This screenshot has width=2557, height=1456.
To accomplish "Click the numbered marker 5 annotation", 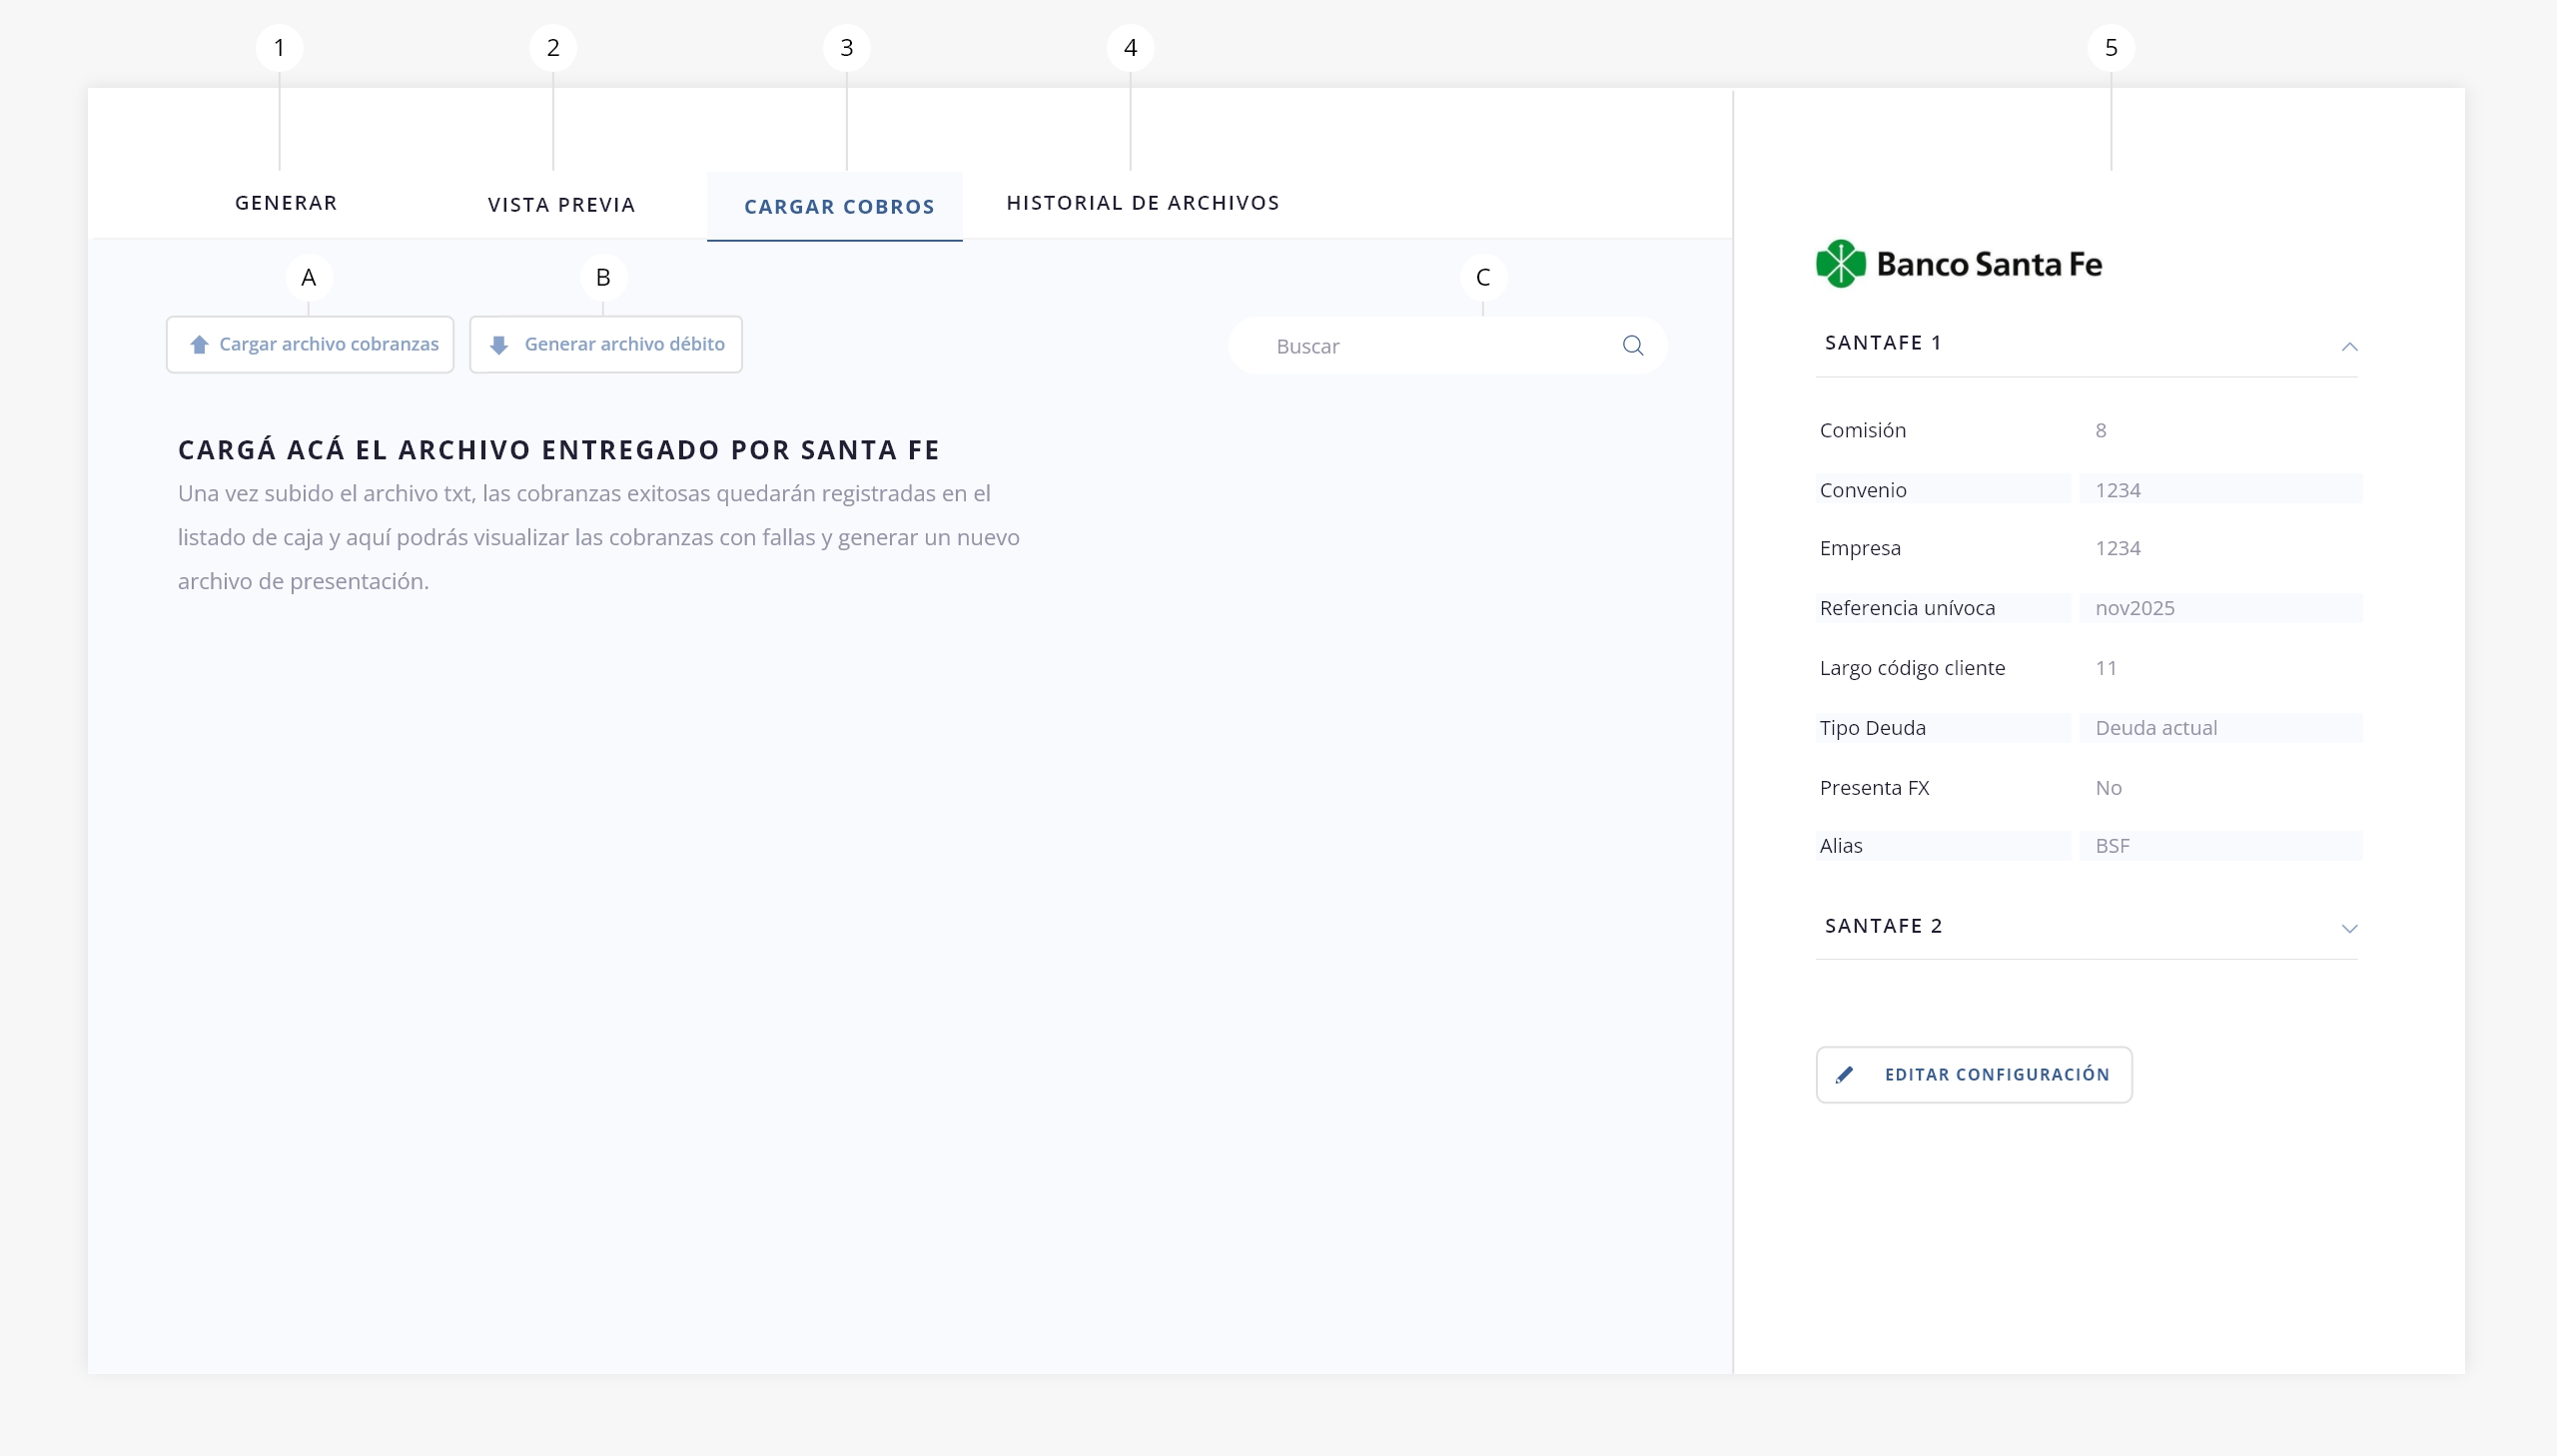I will pyautogui.click(x=2110, y=48).
